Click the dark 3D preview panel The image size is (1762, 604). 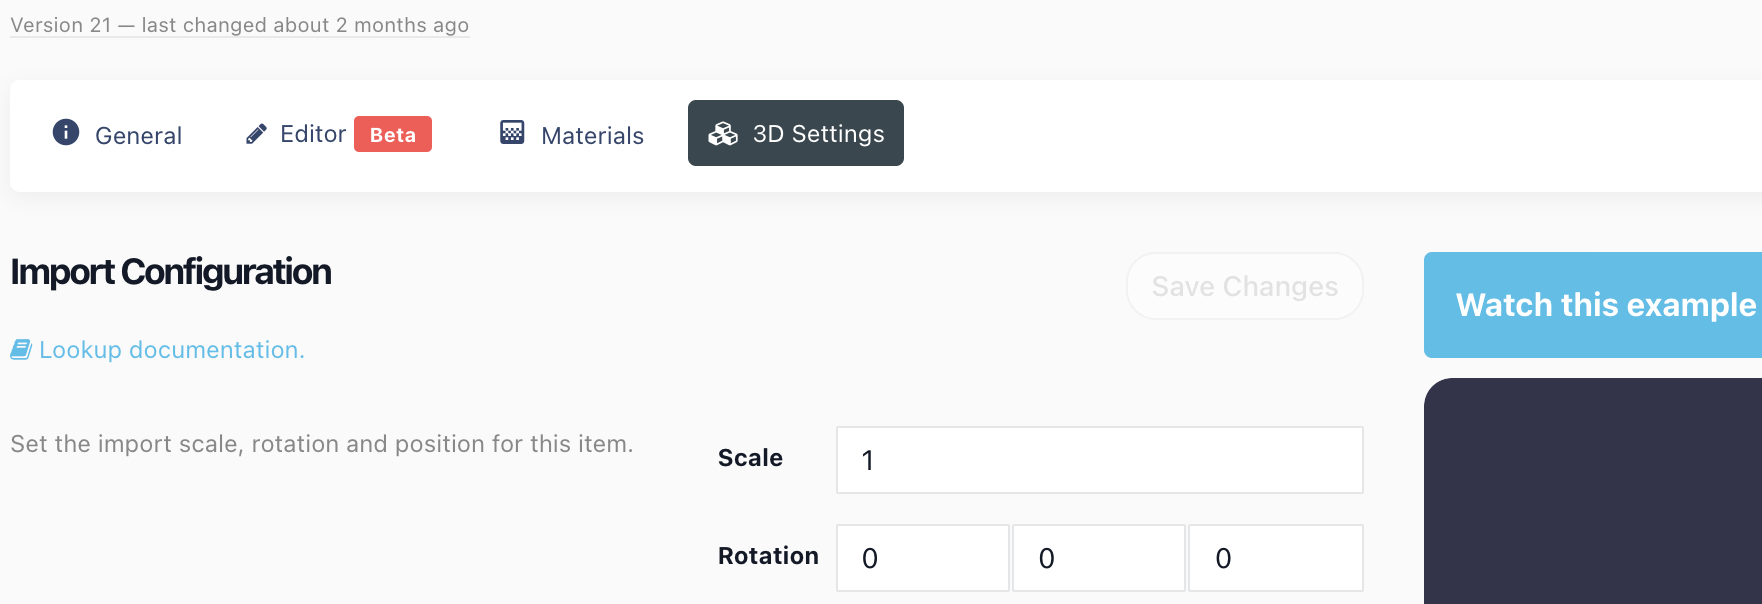click(1593, 491)
